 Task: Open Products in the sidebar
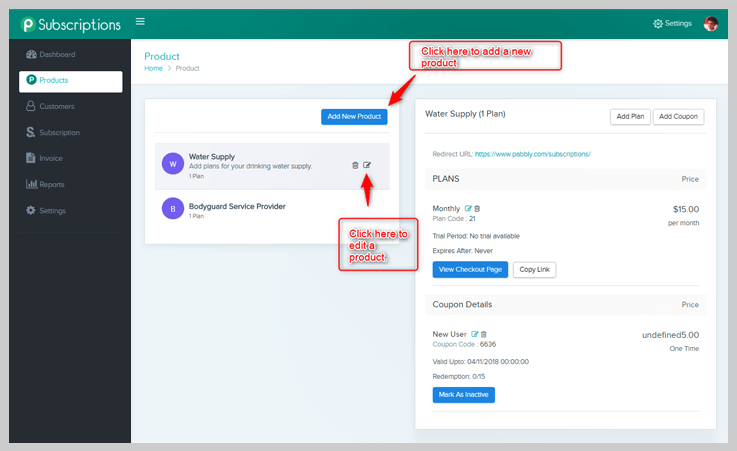(71, 81)
